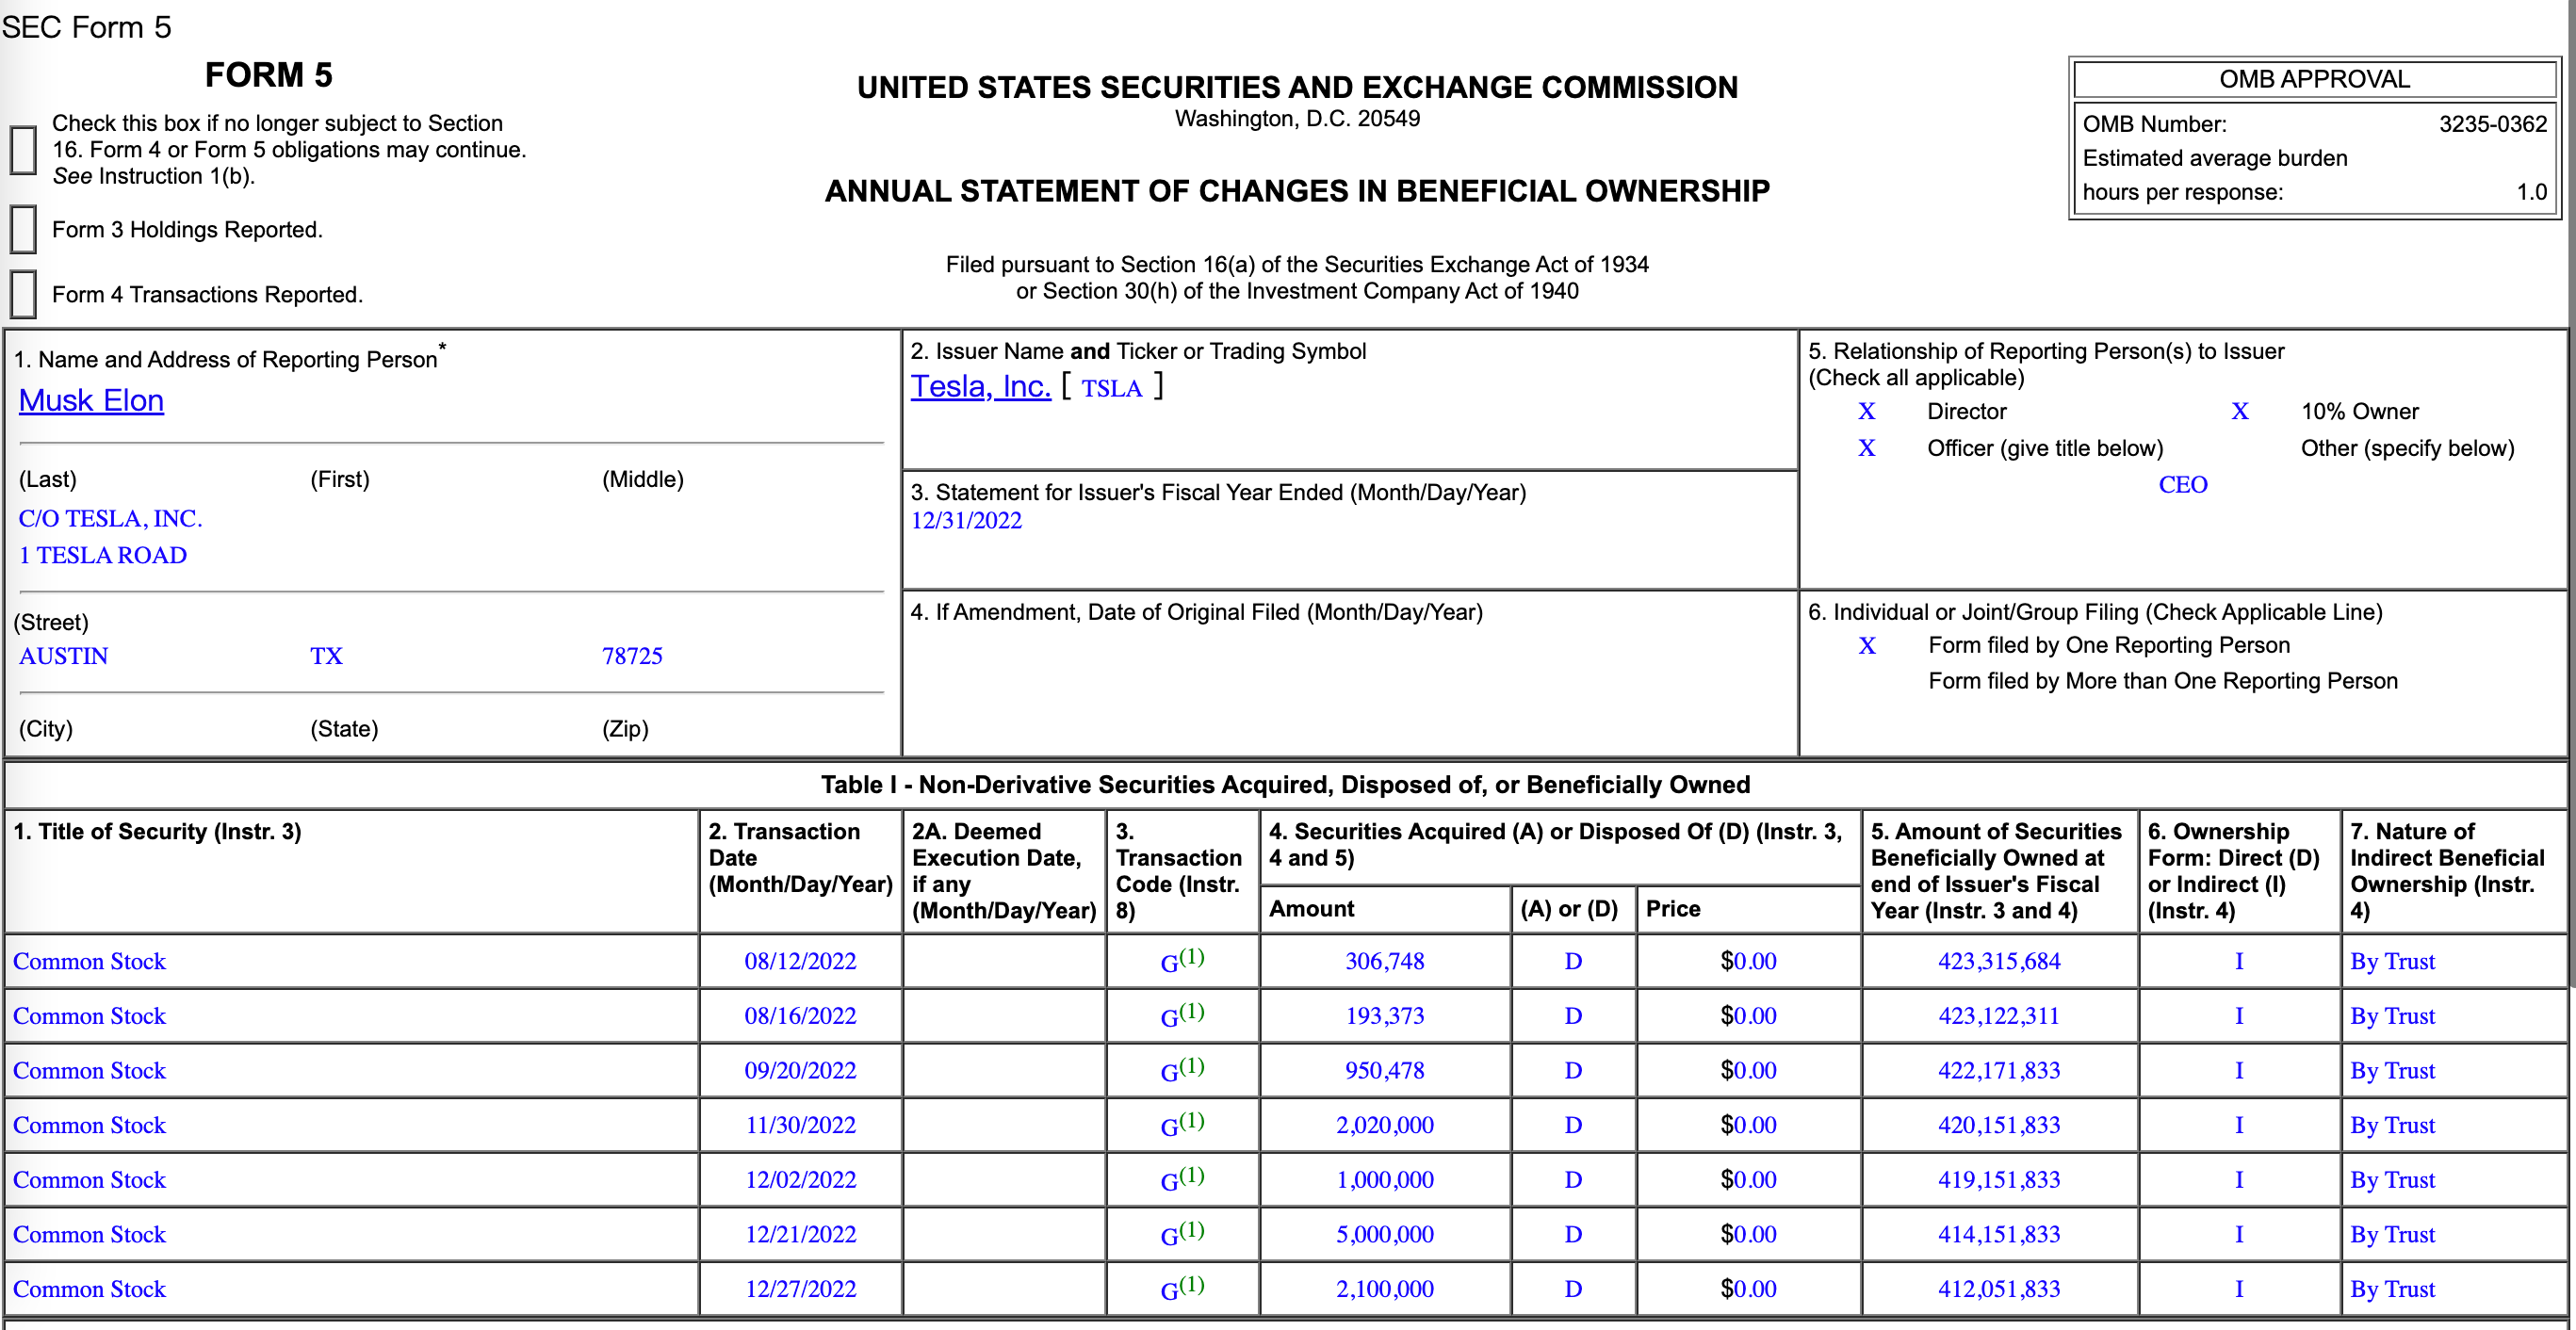The width and height of the screenshot is (2576, 1330).
Task: Click the 423,315,684 beneficially owned amount
Action: 1998,962
